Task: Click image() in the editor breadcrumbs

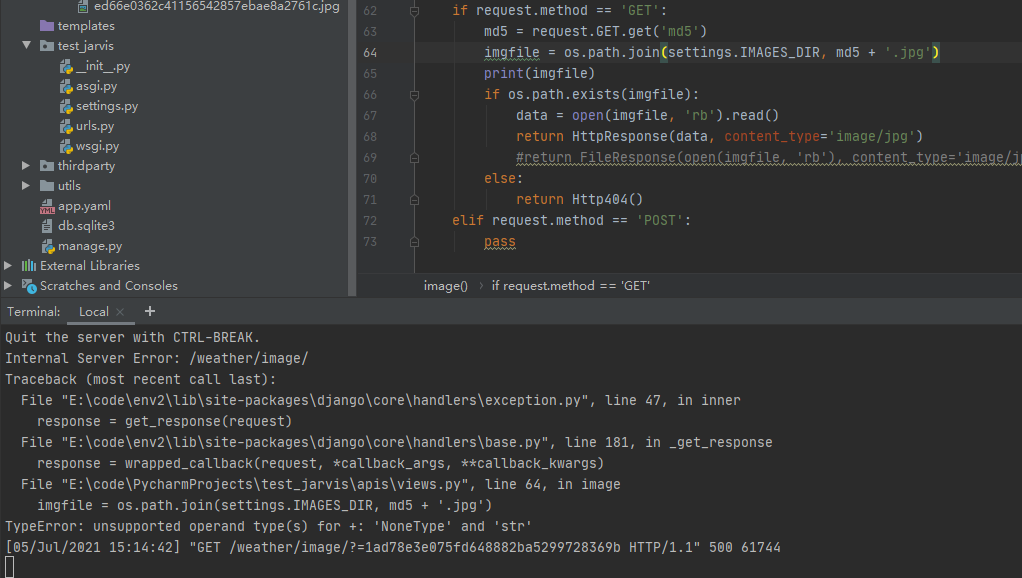Action: pos(445,285)
